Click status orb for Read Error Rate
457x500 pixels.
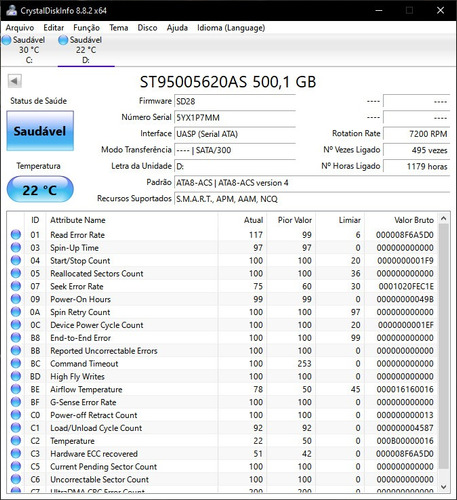point(16,235)
